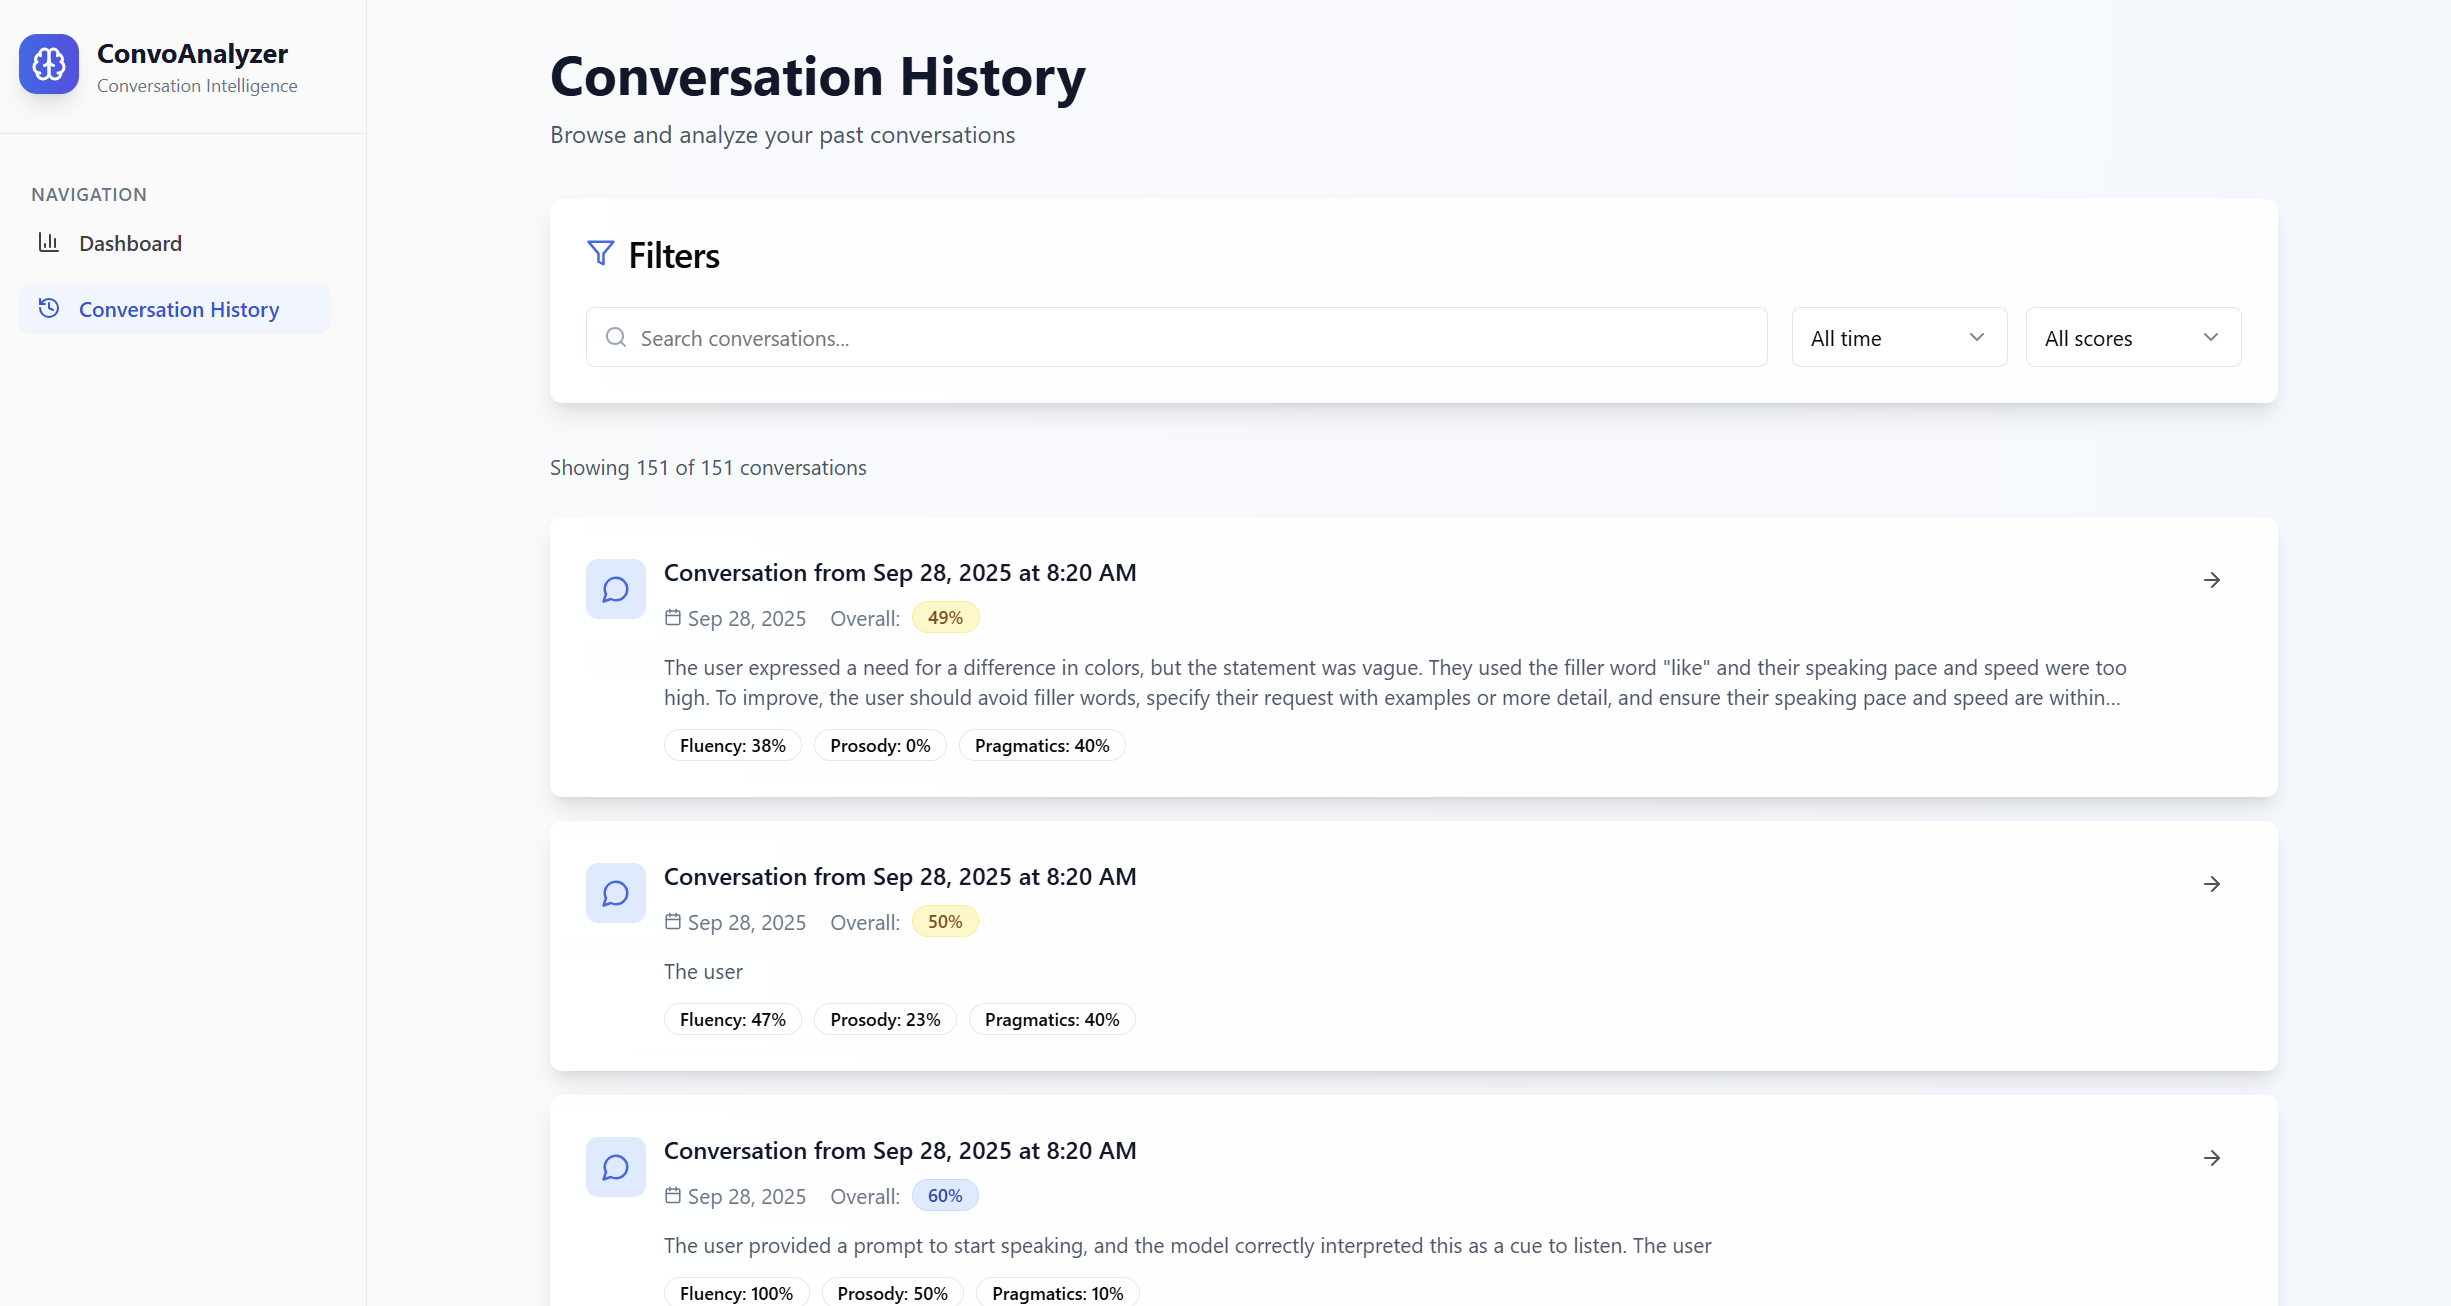Click the arrow on the 60% conversation
Viewport: 2451px width, 1306px height.
(x=2211, y=1158)
